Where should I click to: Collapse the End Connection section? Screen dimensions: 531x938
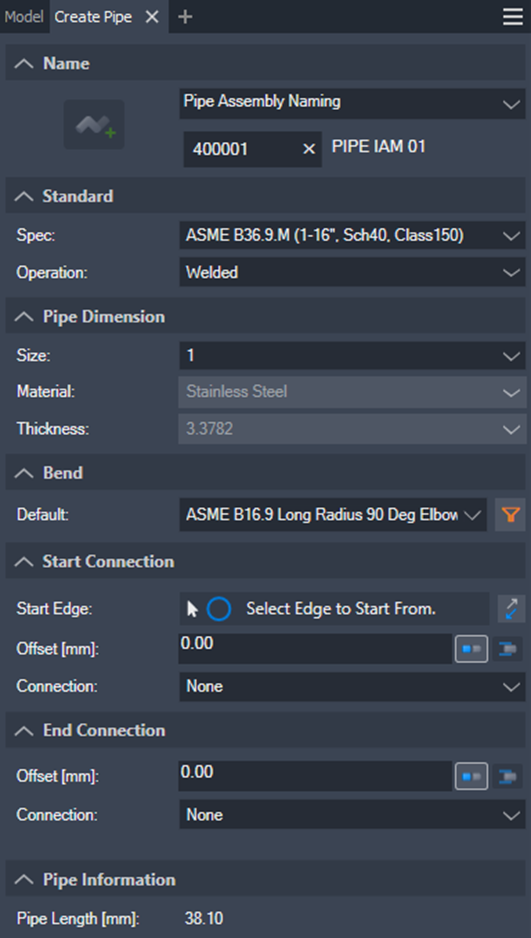click(24, 730)
